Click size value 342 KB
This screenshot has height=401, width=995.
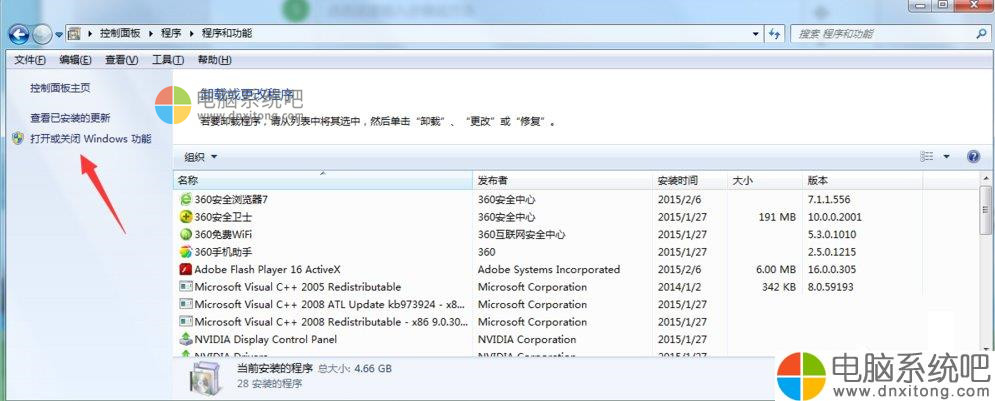coord(779,287)
